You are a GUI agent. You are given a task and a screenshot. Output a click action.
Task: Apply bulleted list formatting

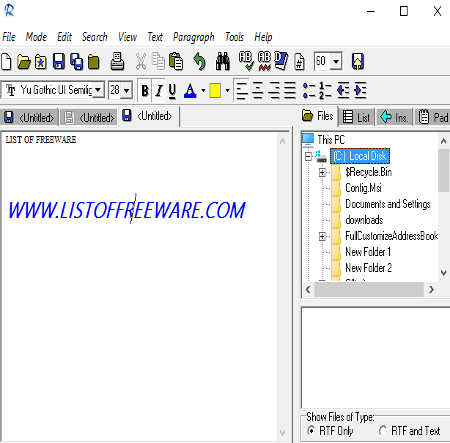[309, 90]
